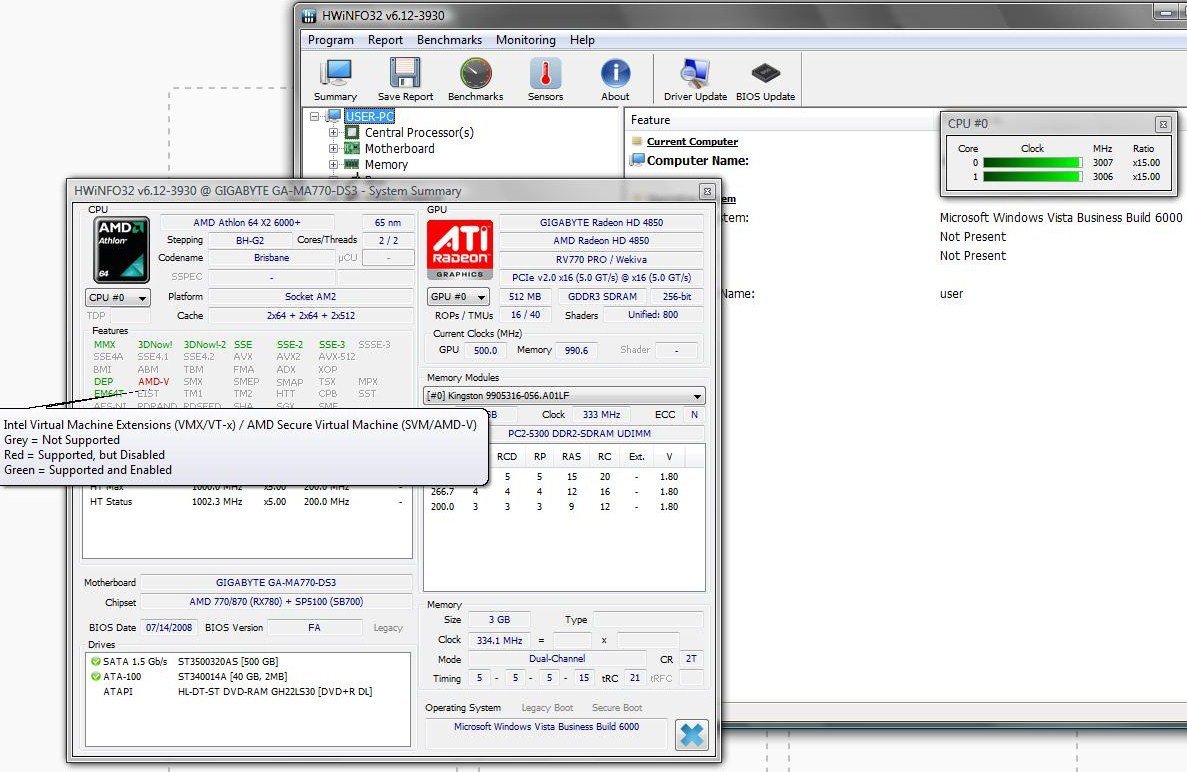Click the AMD 770/870 chipset field
This screenshot has height=772, width=1187.
(x=276, y=602)
